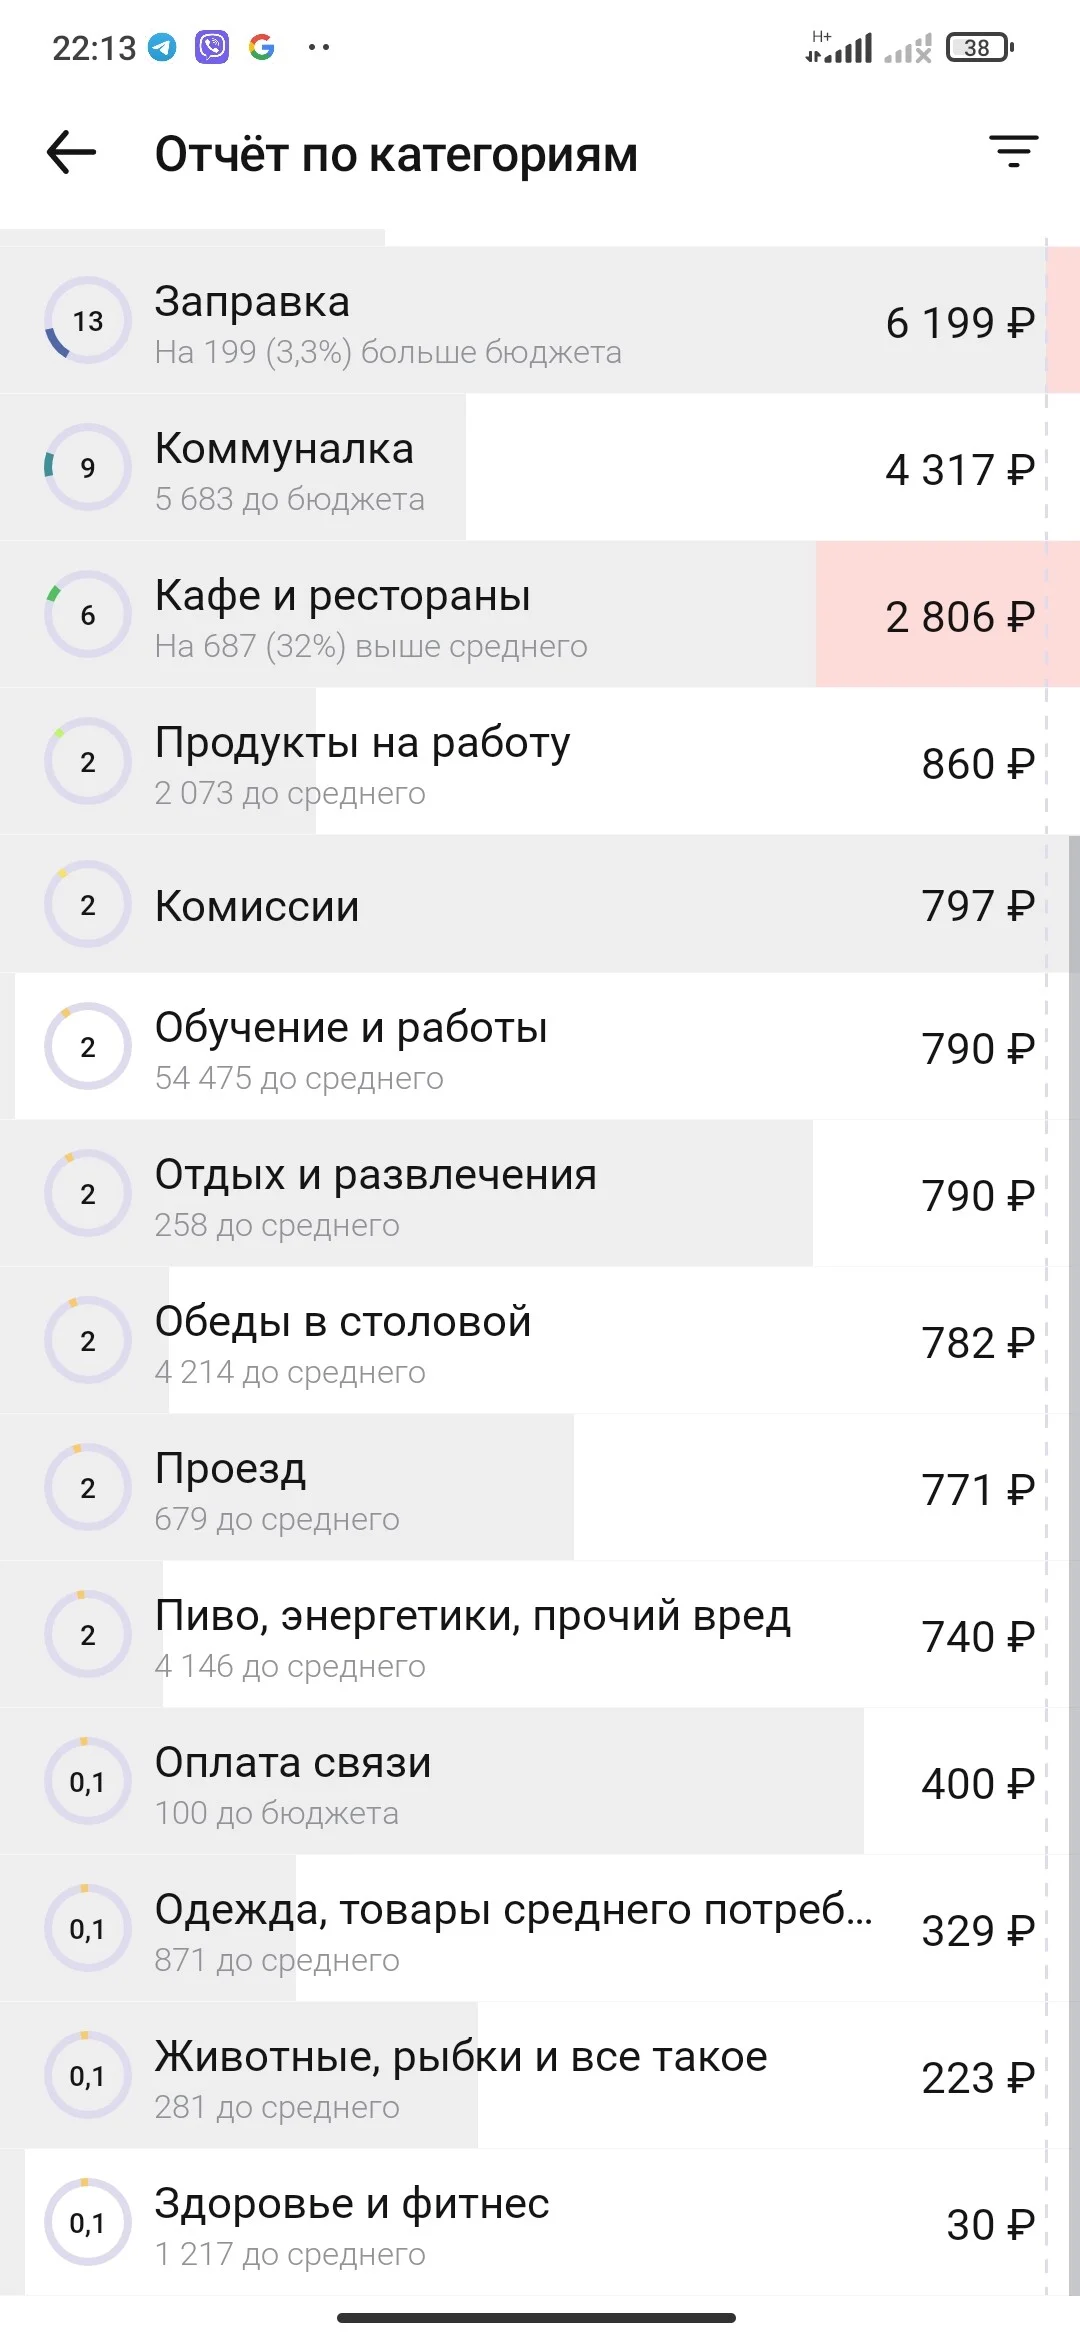Open the Viber notification icon in status bar
This screenshot has height=2340, width=1080.
[212, 47]
